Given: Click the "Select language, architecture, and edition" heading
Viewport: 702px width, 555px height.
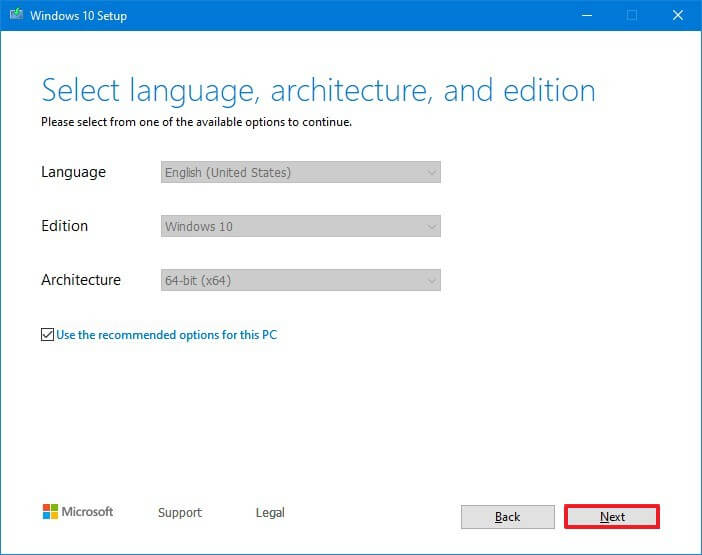Looking at the screenshot, I should click(318, 91).
